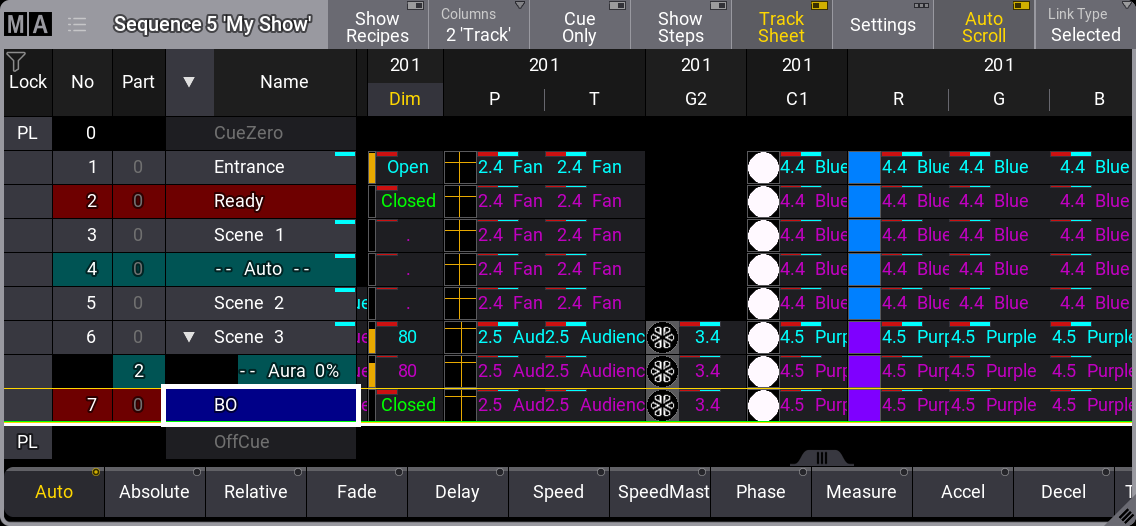Switch to the Decel layer
The image size is (1136, 526).
pyautogui.click(x=1063, y=492)
